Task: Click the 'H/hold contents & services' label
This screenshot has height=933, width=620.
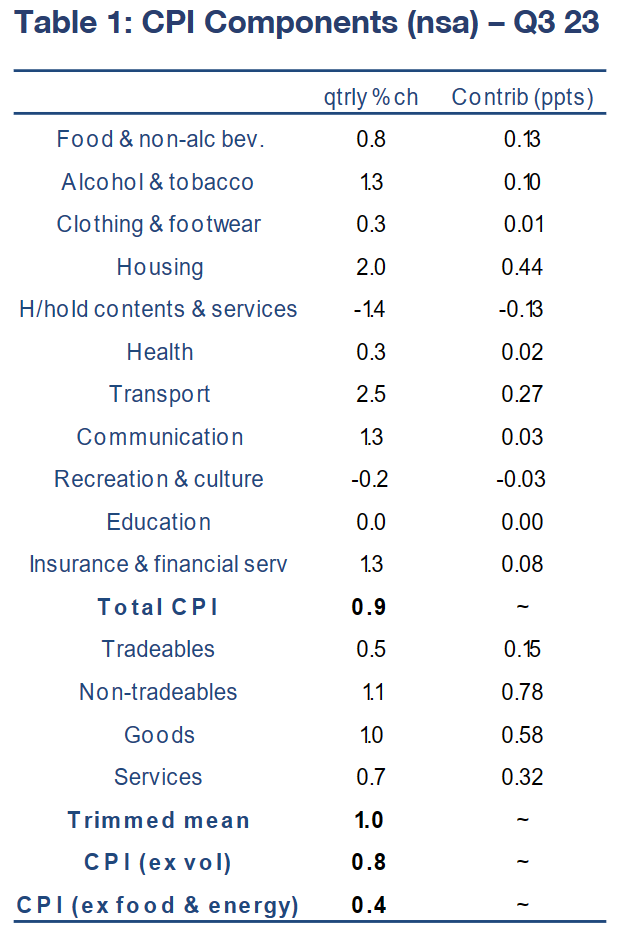Action: [158, 309]
